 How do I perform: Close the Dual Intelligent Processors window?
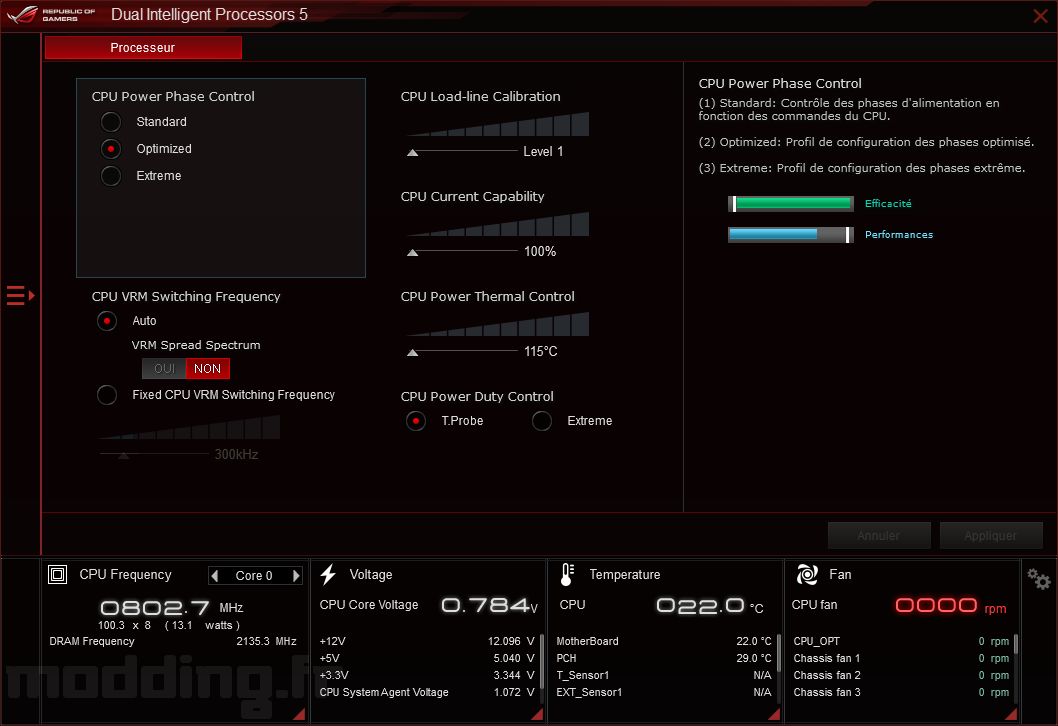(x=1040, y=15)
